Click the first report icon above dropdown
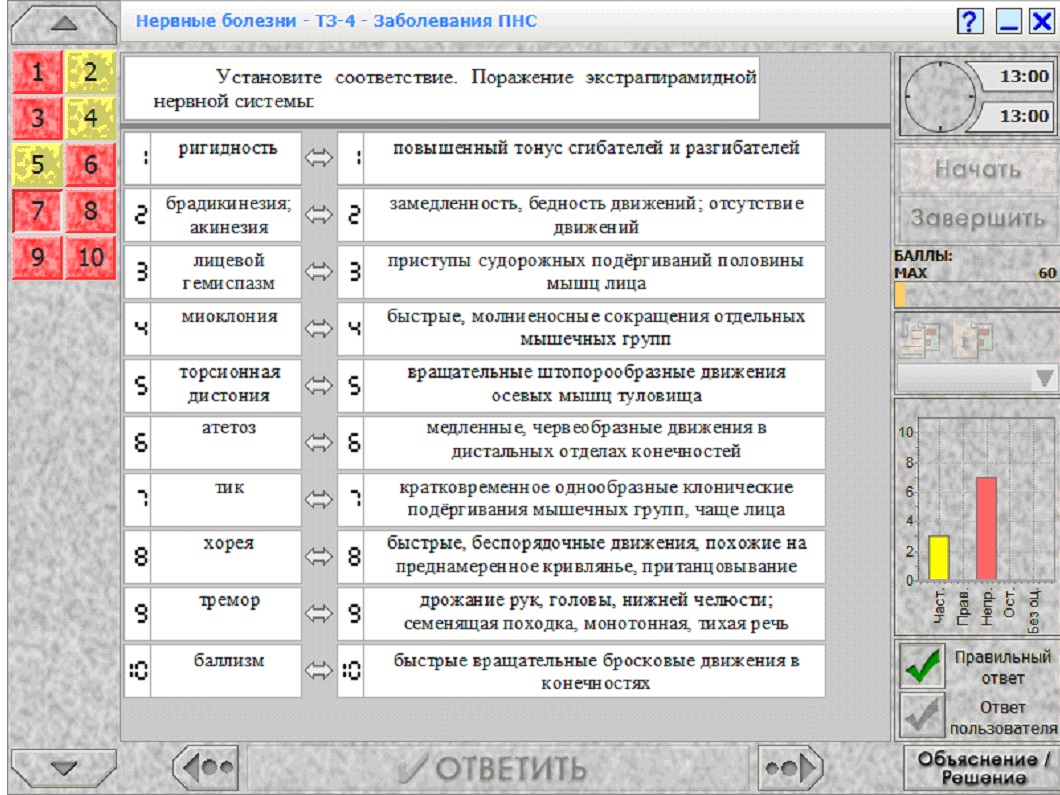Viewport: 1060px width, 795px height. (x=919, y=337)
